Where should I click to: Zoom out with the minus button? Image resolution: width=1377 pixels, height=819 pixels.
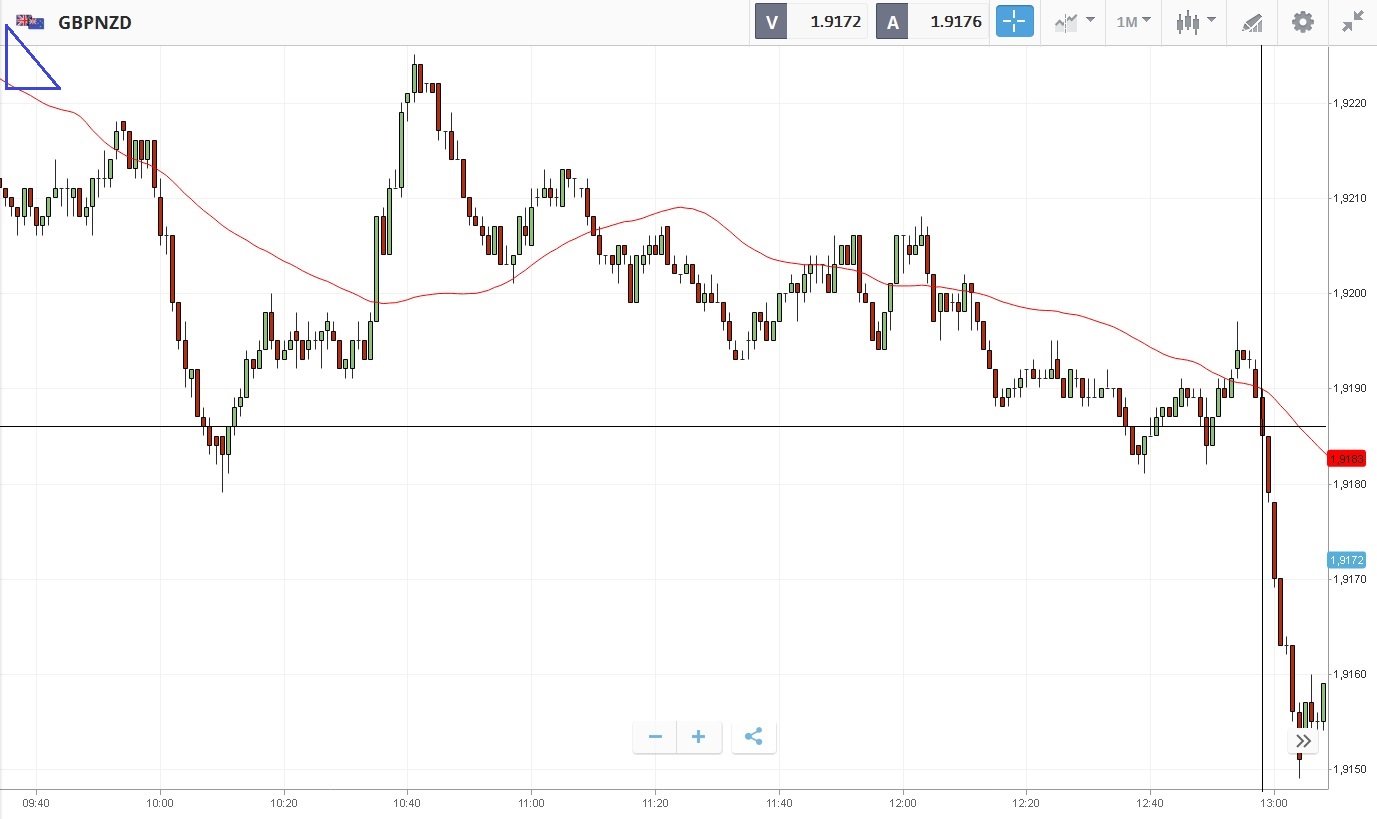pyautogui.click(x=655, y=737)
